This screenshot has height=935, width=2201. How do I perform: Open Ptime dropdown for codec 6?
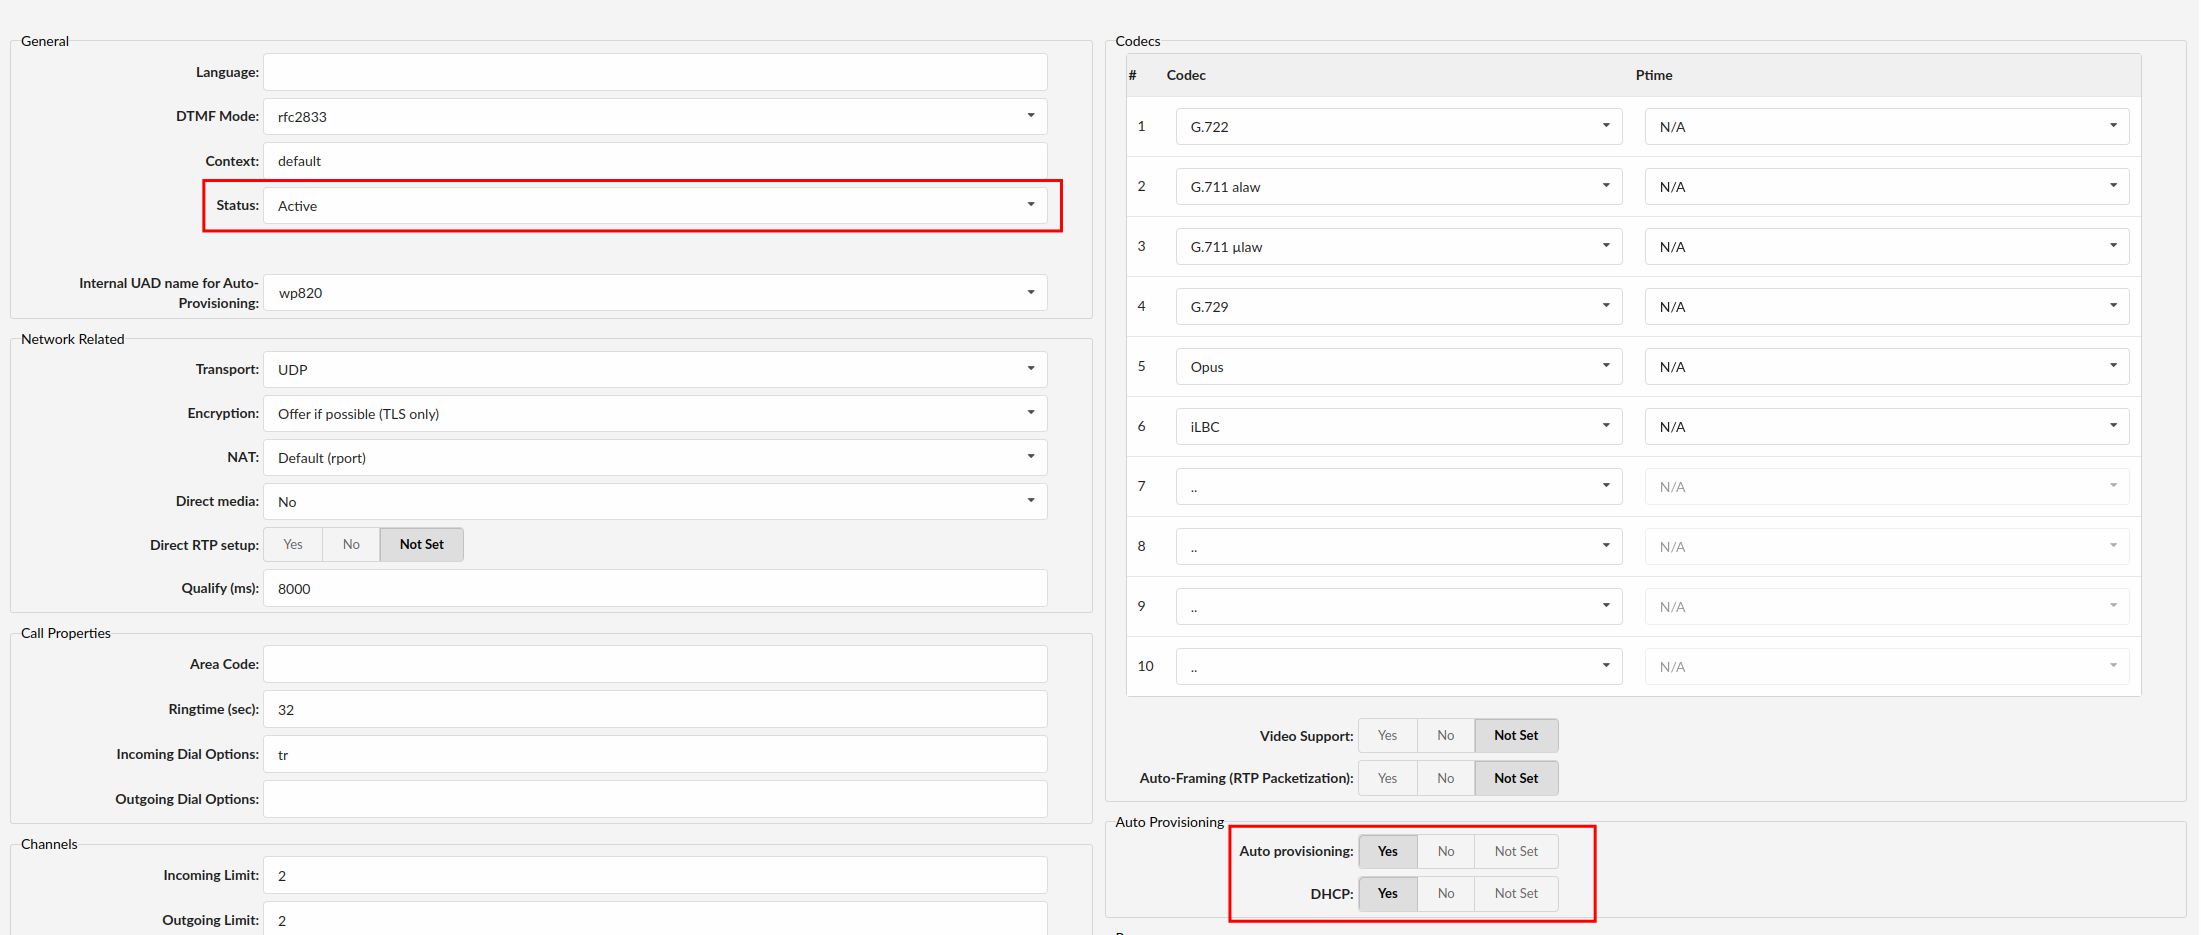point(1887,427)
